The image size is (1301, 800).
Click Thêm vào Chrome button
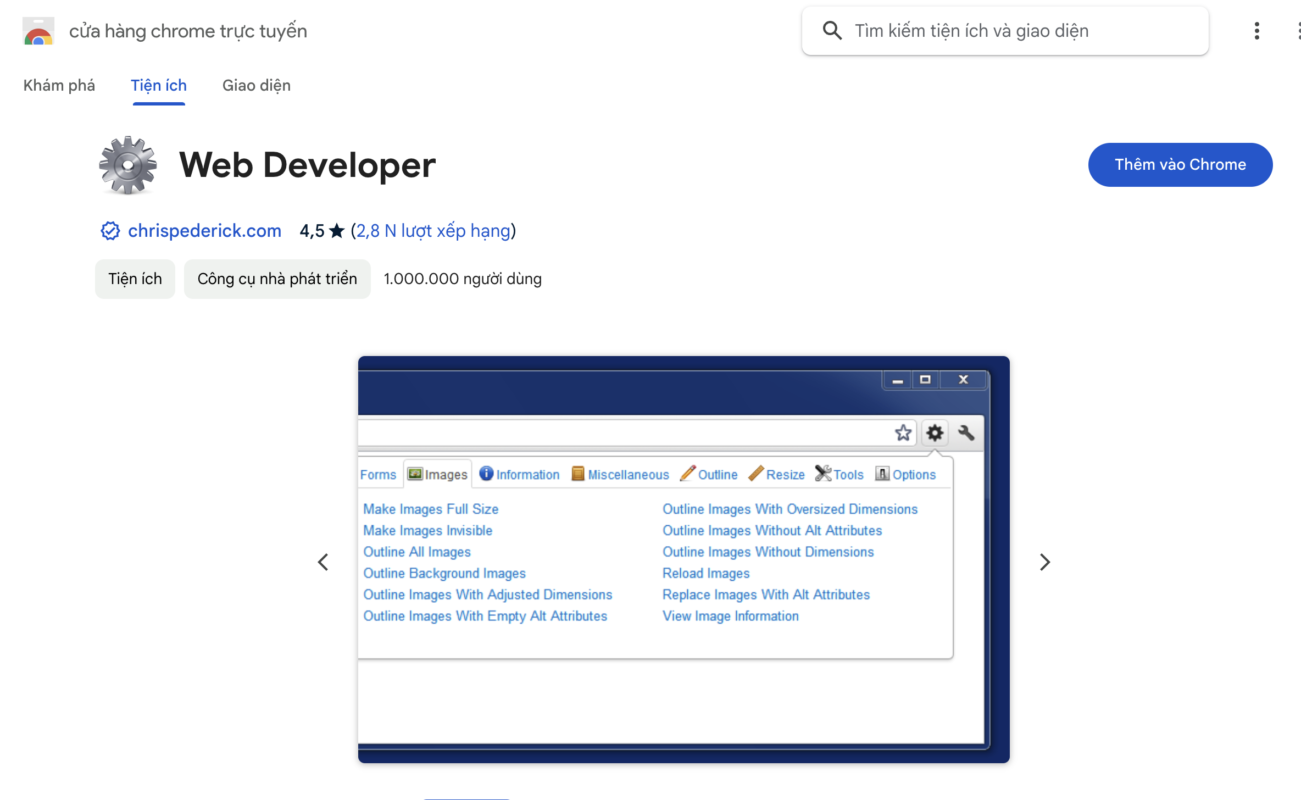click(x=1180, y=165)
